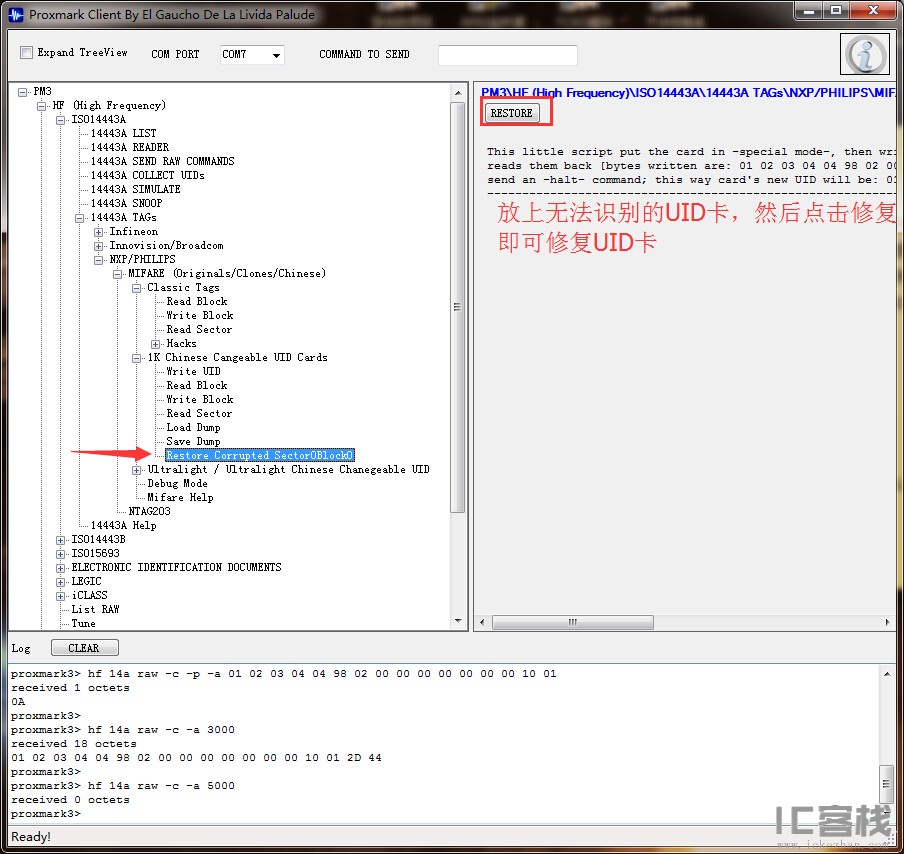Select NTAG203 tree item

tap(149, 511)
